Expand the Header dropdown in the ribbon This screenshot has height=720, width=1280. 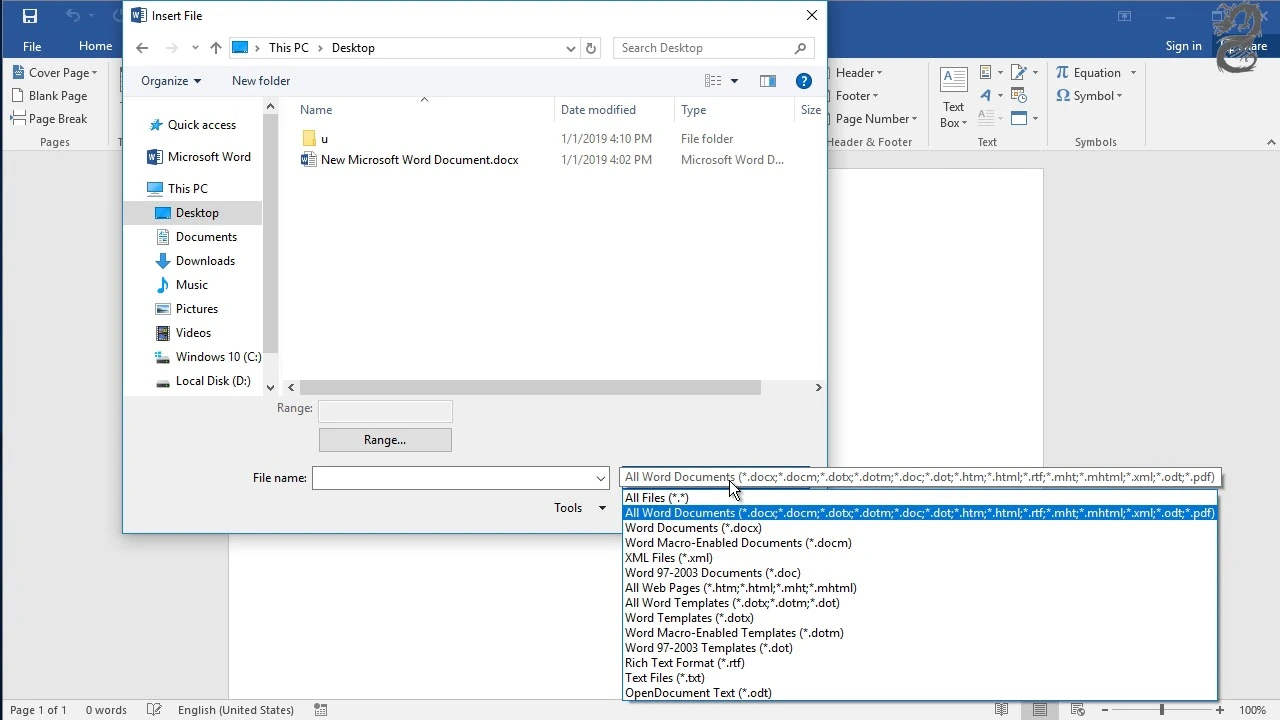(x=859, y=73)
